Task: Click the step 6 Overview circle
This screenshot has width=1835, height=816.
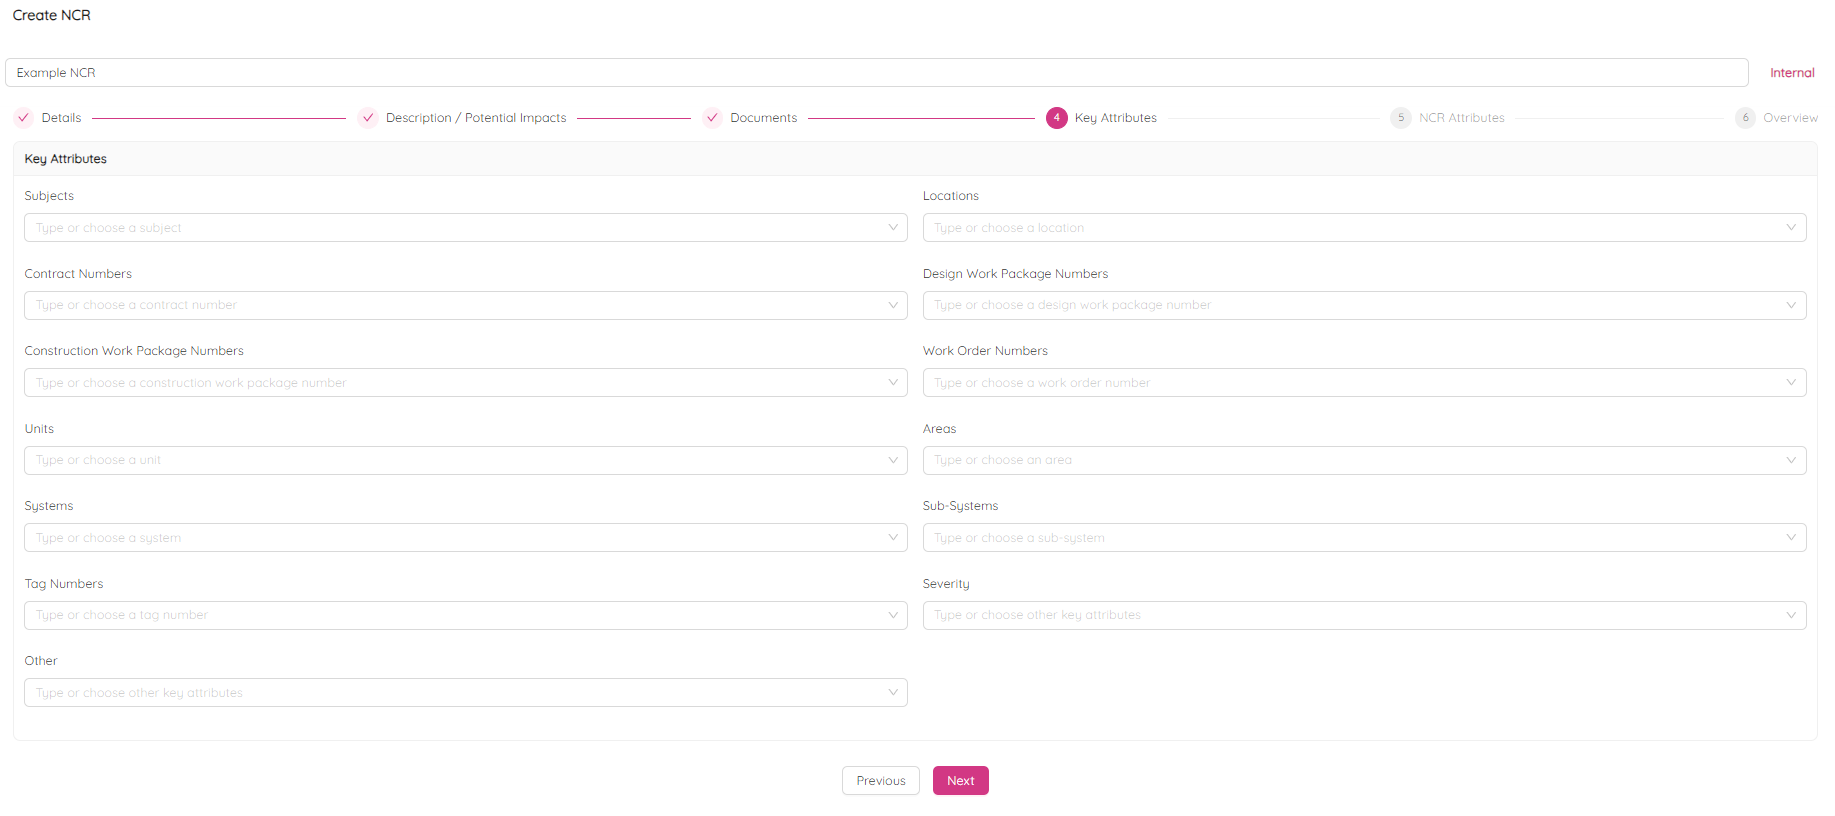Action: point(1745,118)
